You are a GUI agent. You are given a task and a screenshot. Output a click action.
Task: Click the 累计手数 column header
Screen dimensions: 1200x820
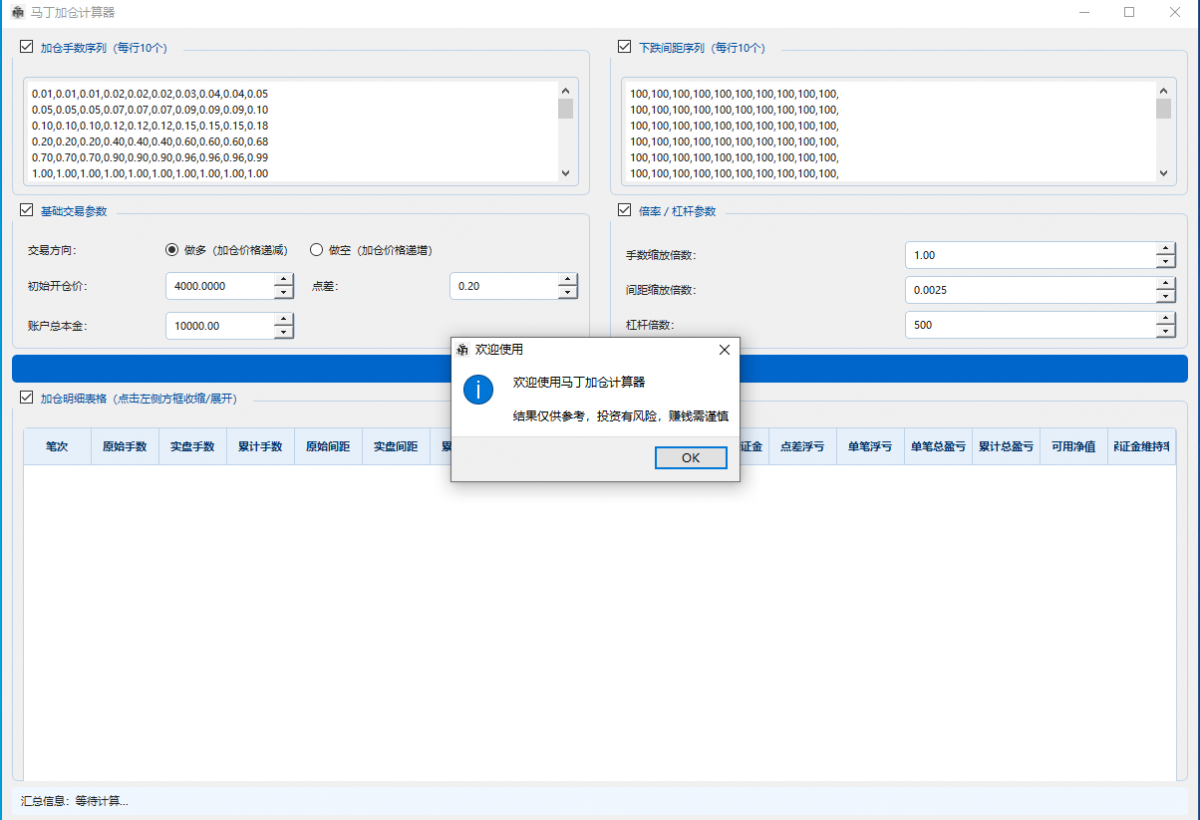pos(261,447)
